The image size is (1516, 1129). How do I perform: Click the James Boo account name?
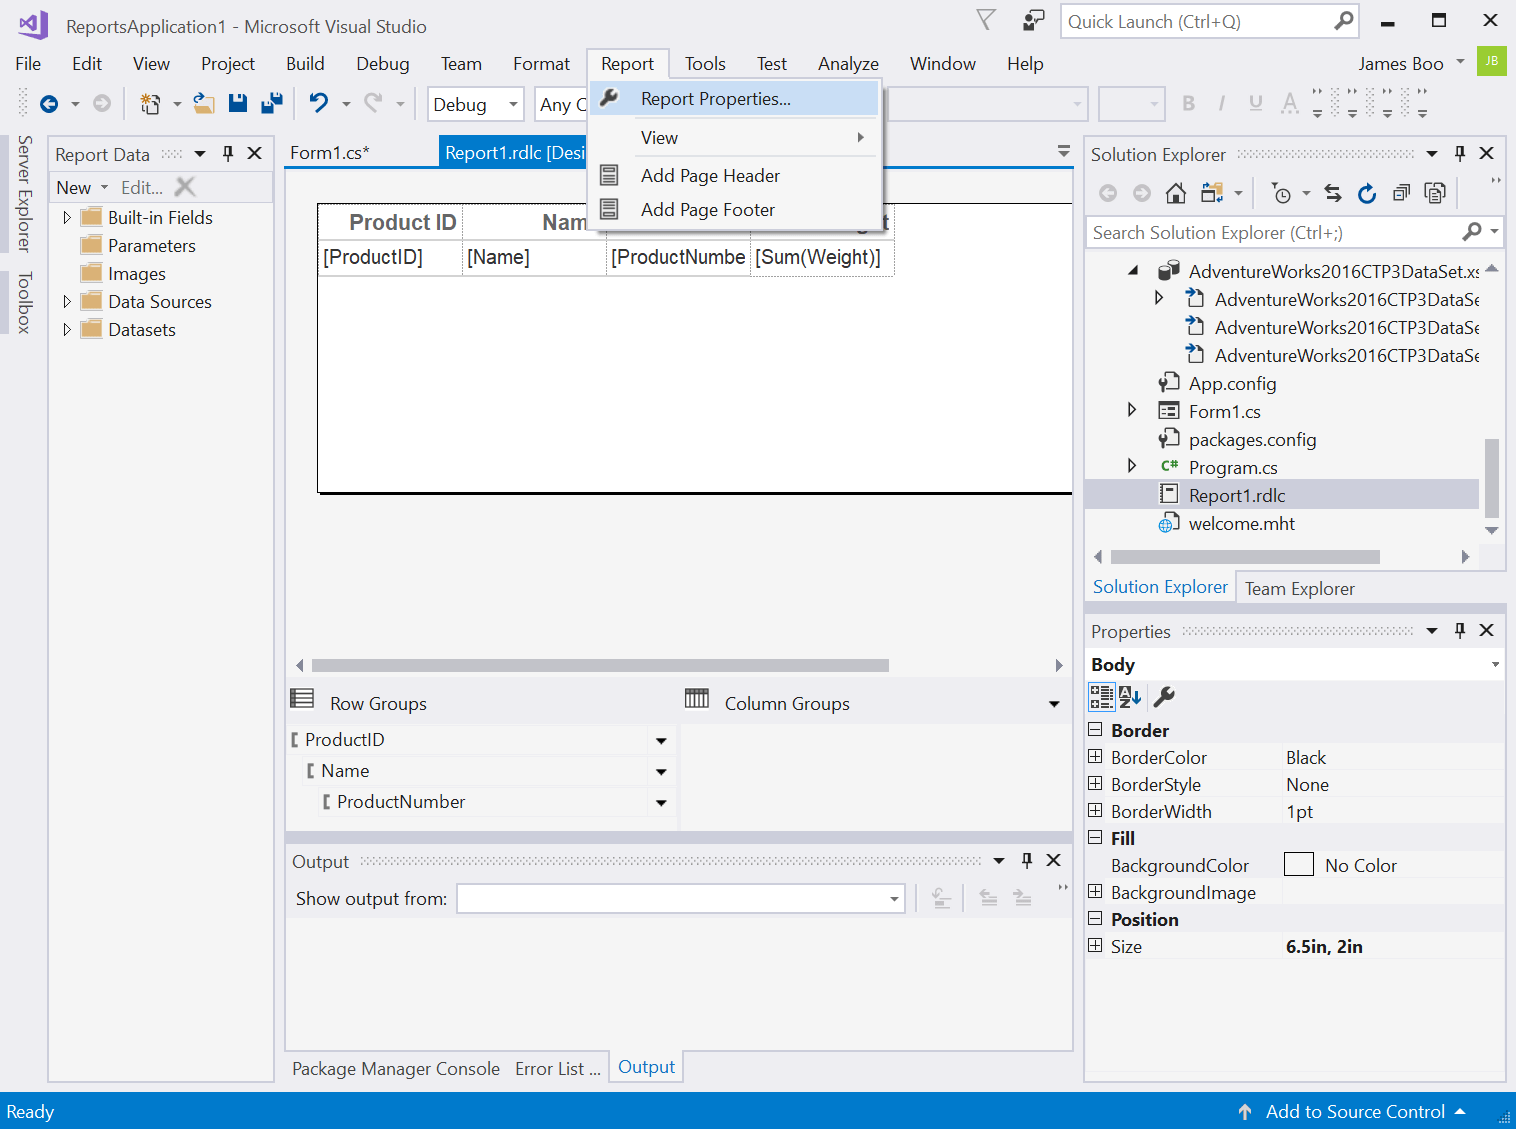1400,63
